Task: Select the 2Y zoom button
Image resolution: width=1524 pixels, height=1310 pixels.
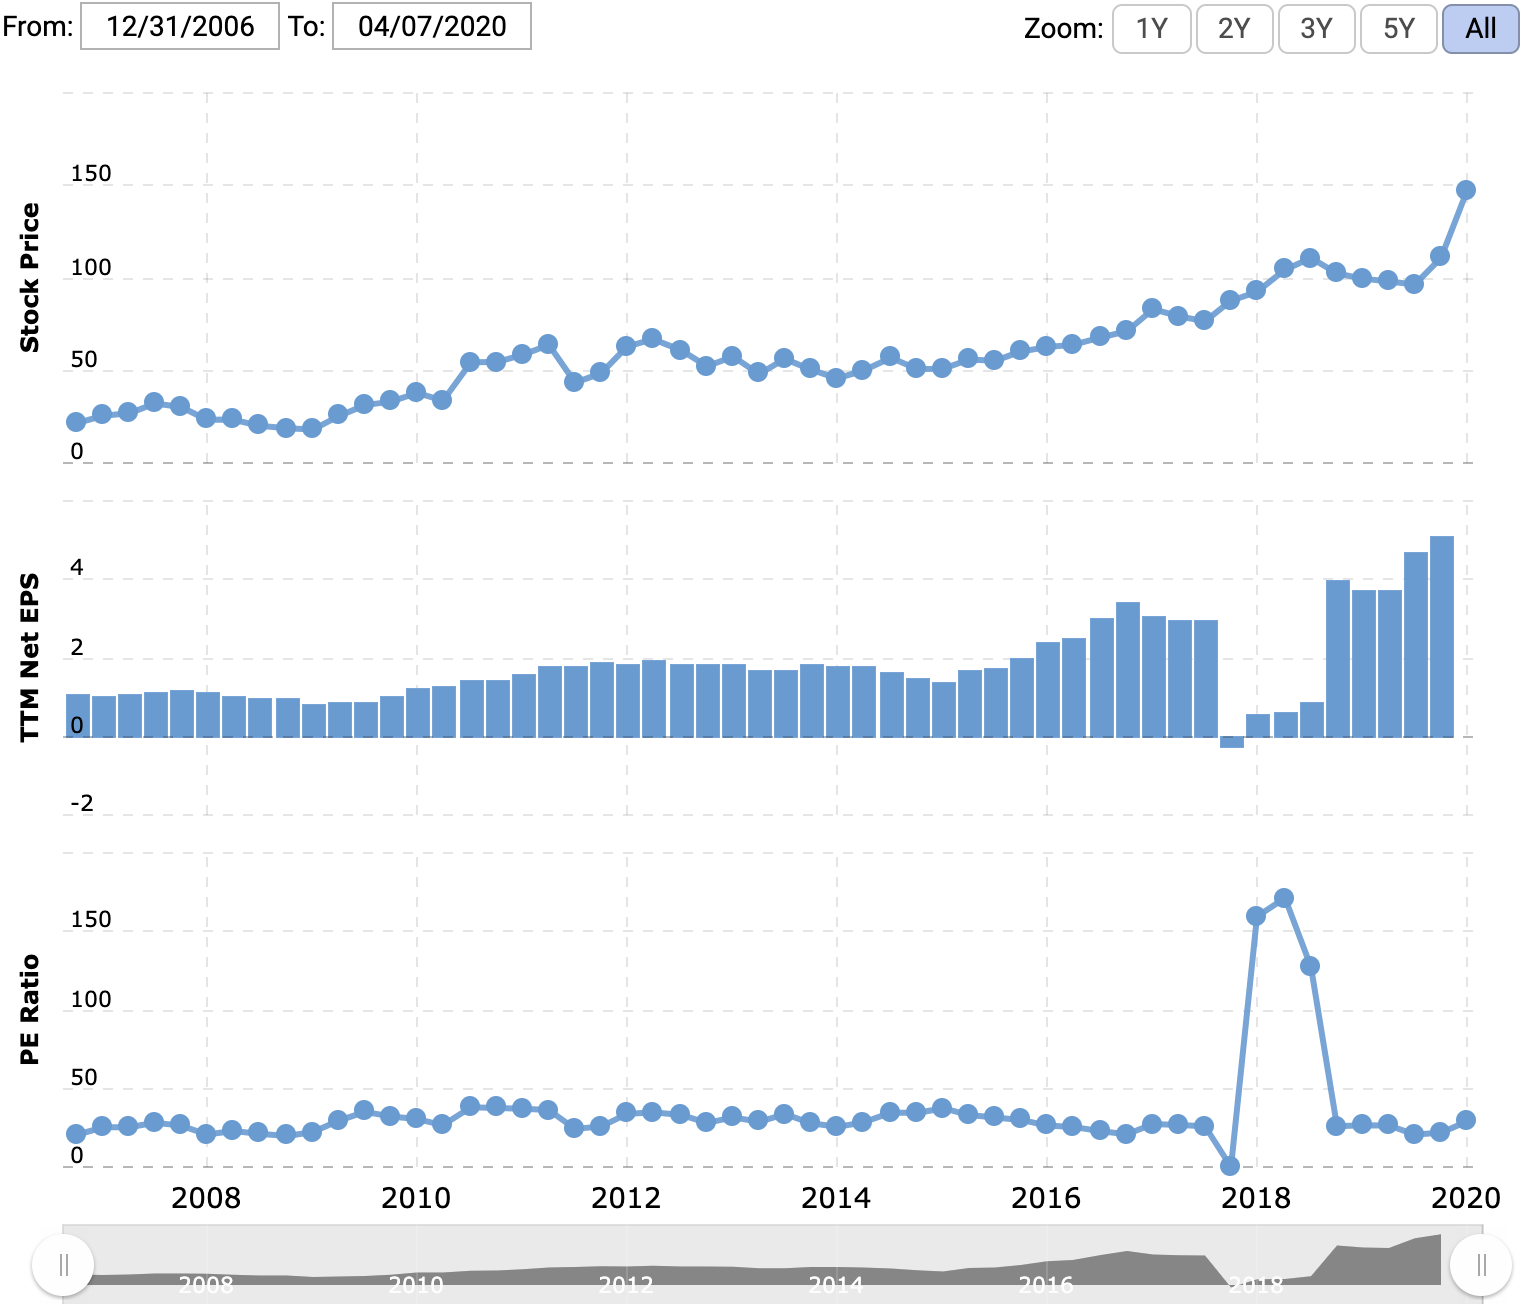Action: 1234,28
